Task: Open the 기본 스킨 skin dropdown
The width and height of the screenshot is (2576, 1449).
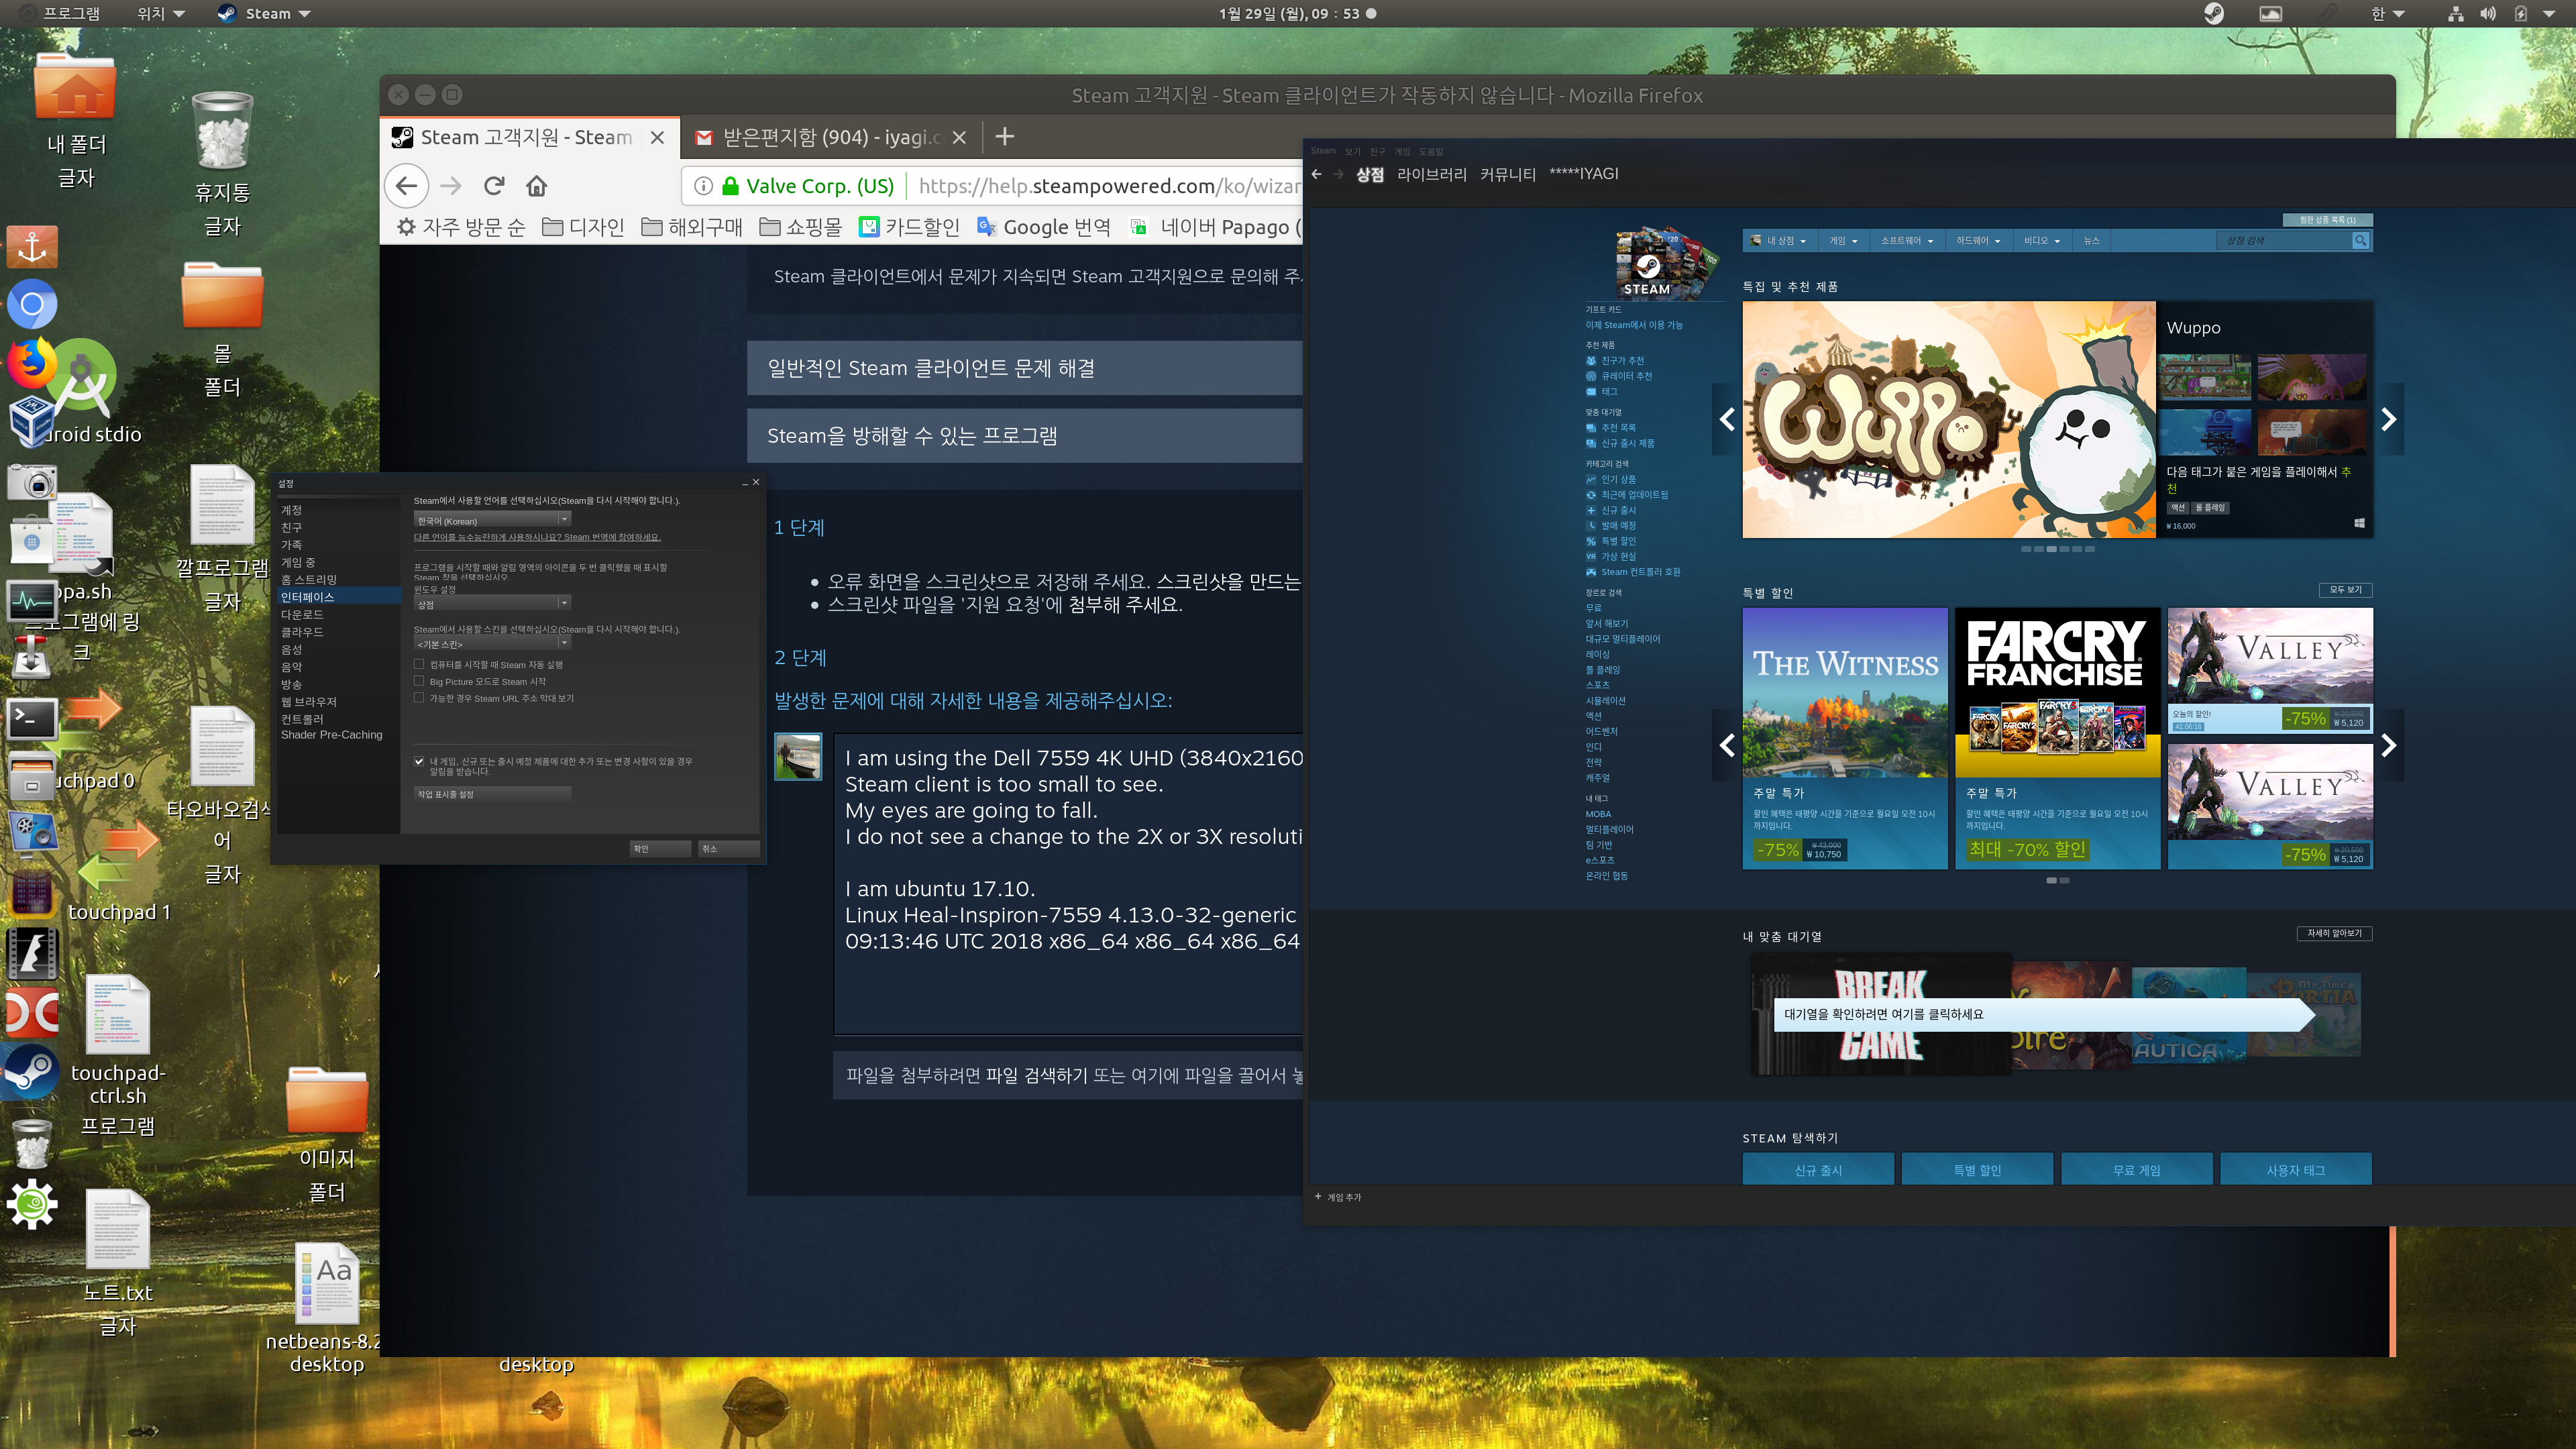Action: pyautogui.click(x=492, y=644)
